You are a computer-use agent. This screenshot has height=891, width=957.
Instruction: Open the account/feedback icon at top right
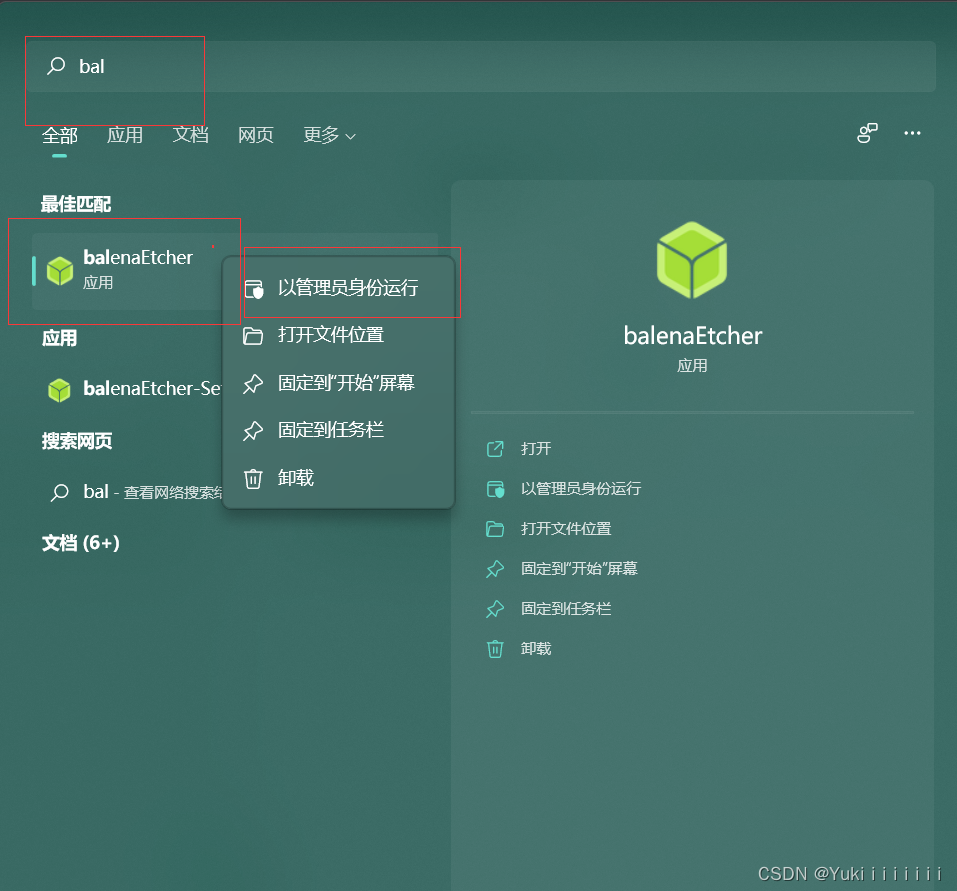coord(867,133)
